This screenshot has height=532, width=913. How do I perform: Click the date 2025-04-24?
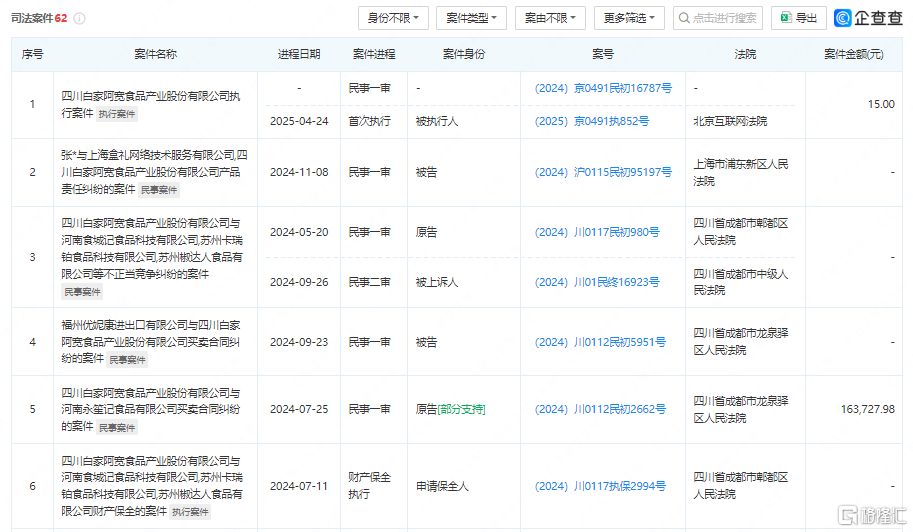tap(299, 121)
